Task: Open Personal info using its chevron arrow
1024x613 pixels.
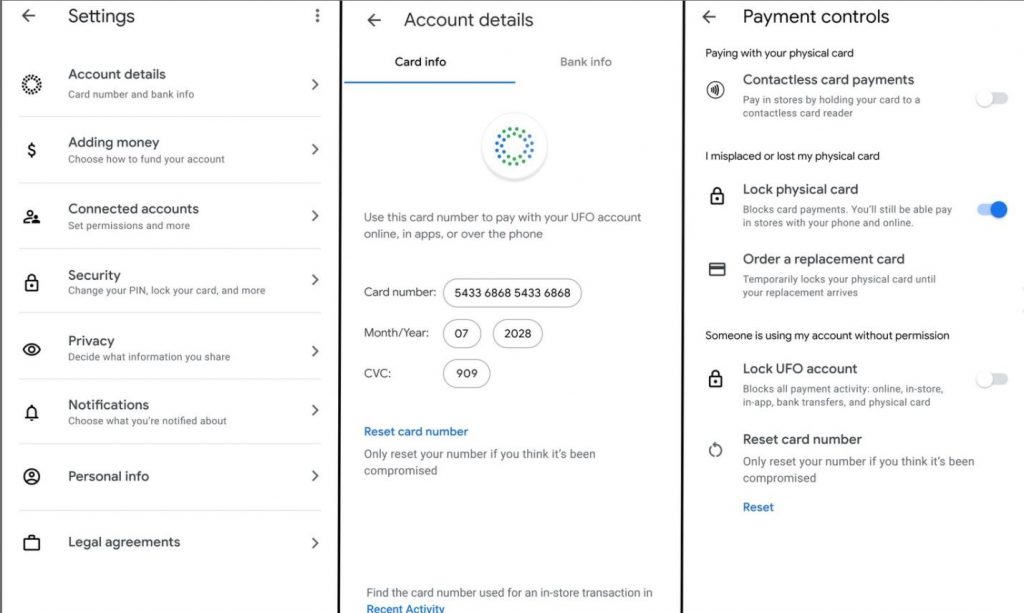Action: 315,476
